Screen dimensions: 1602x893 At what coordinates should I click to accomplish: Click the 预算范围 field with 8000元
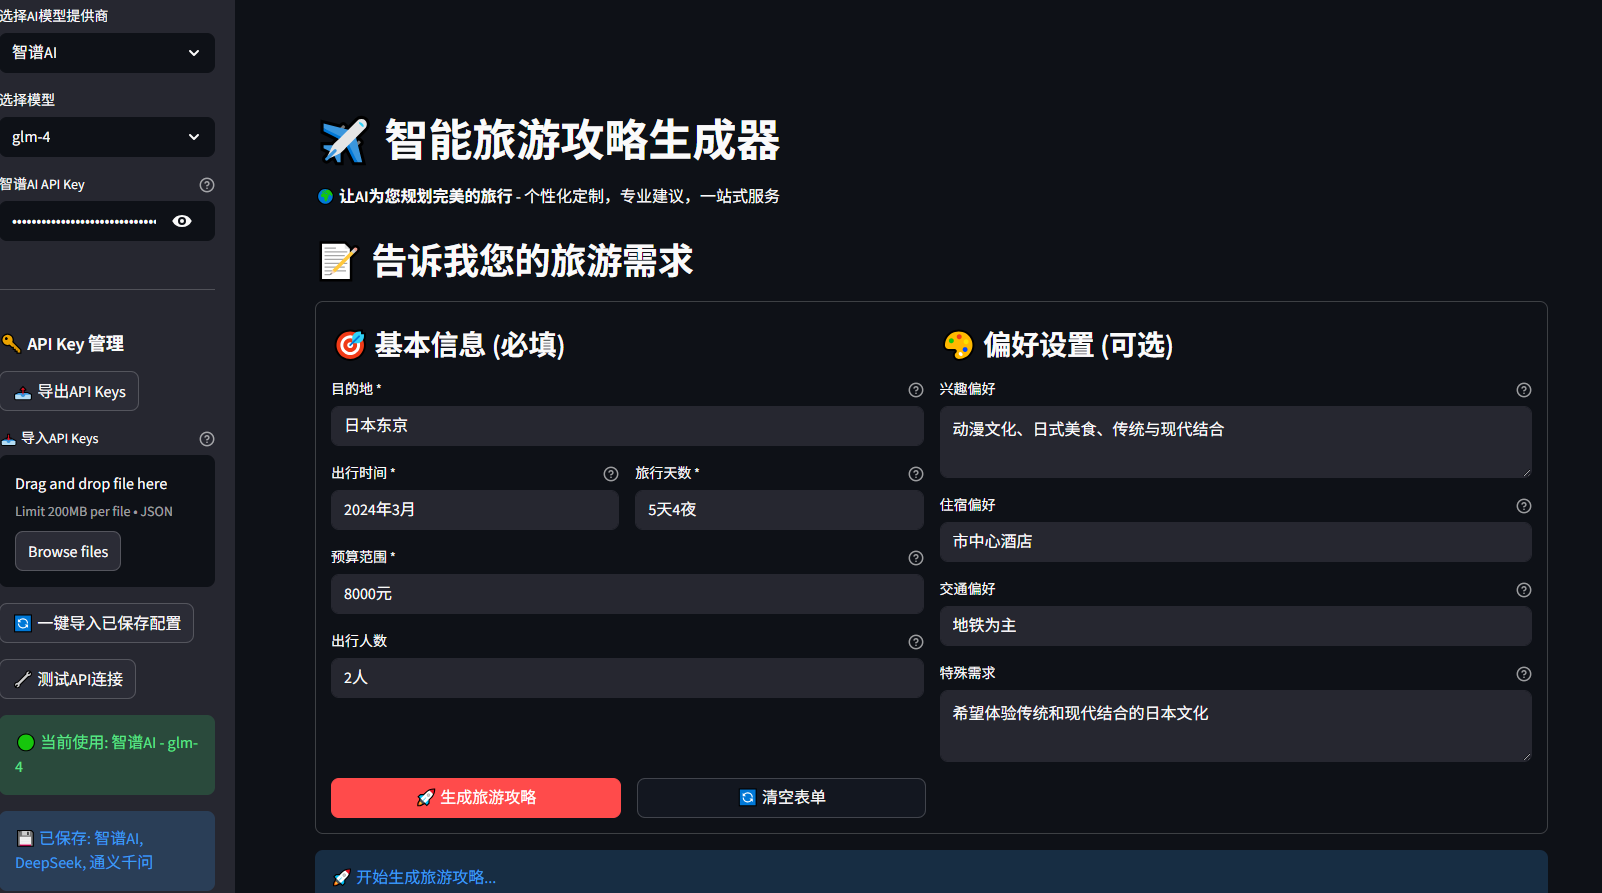627,594
